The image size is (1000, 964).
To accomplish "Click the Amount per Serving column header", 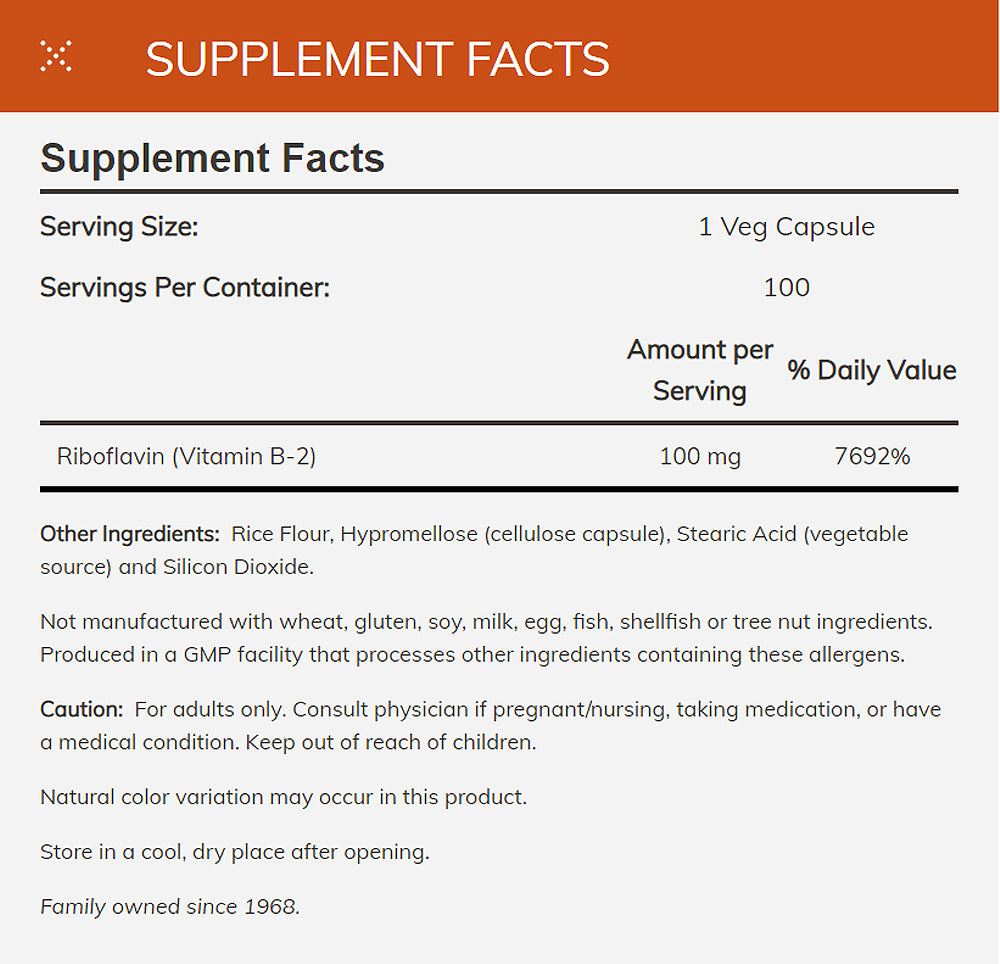I will pyautogui.click(x=700, y=370).
